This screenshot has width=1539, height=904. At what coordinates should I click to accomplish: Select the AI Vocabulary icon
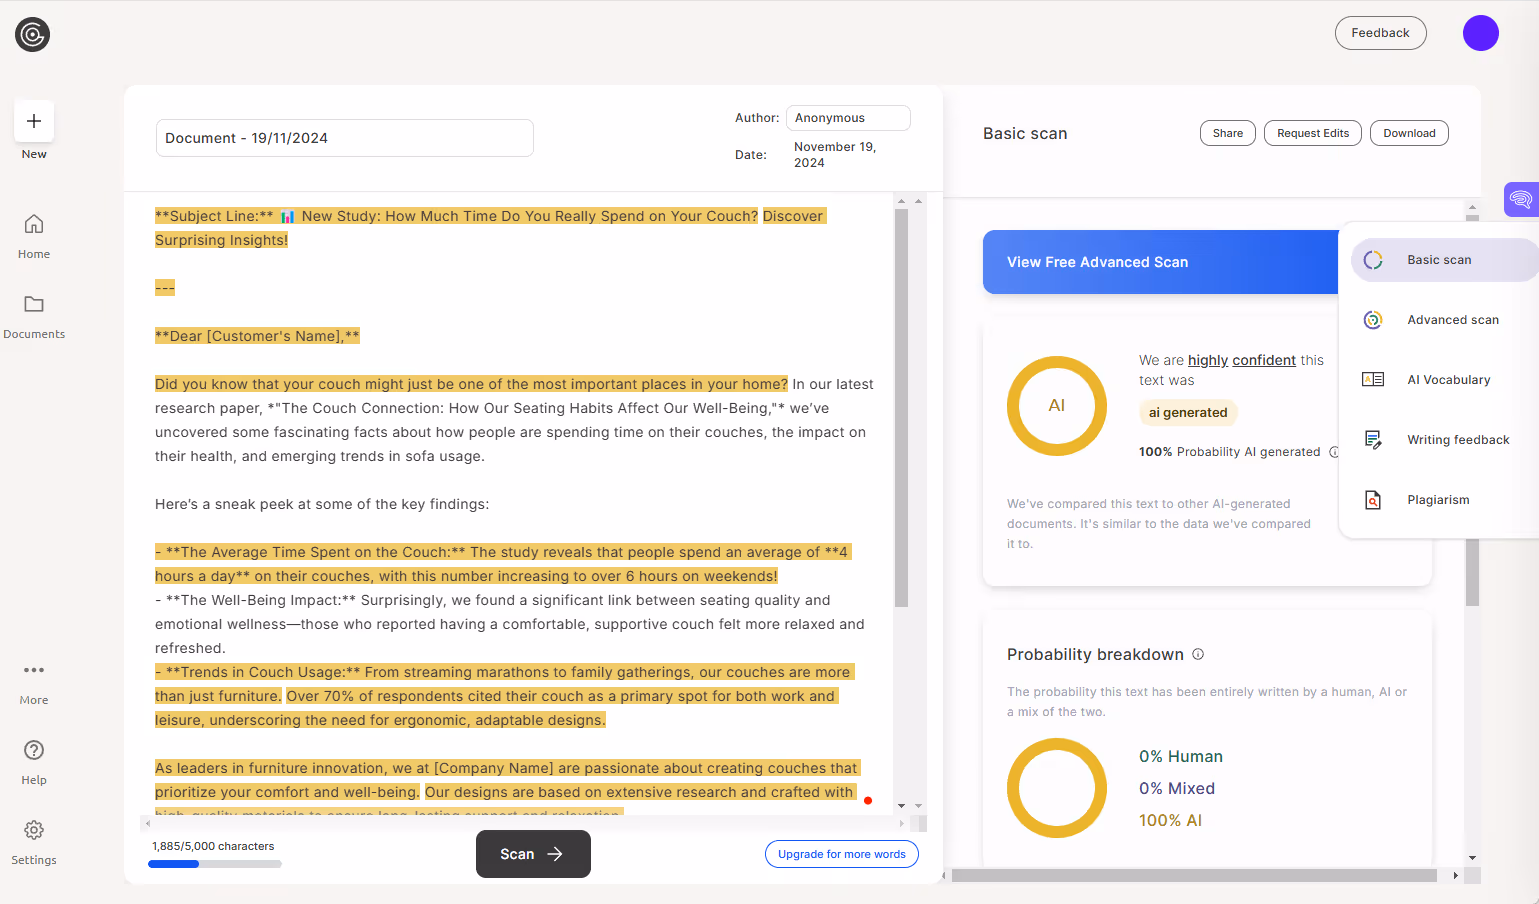pyautogui.click(x=1372, y=379)
